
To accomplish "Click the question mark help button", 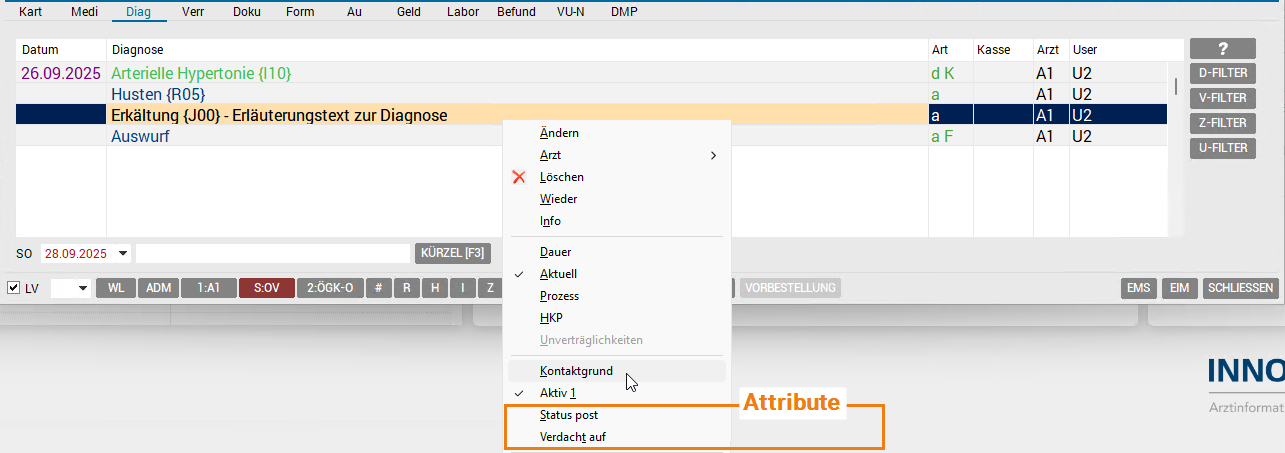I will click(x=1221, y=49).
